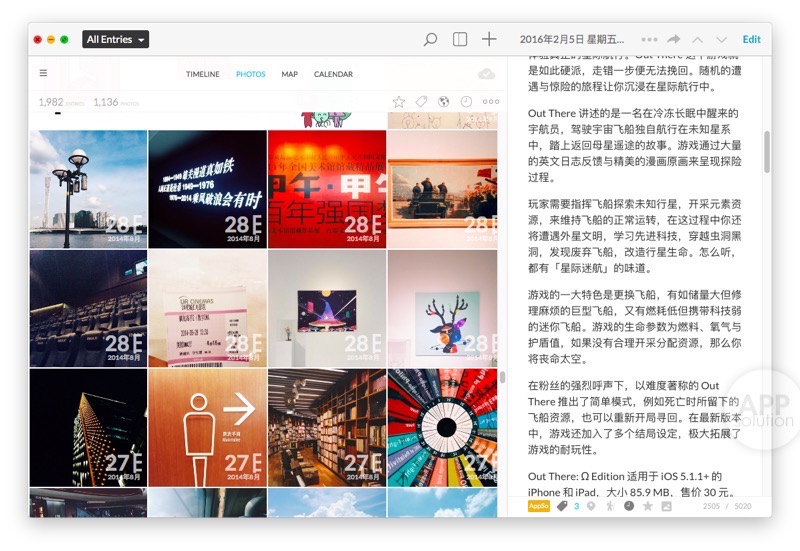The width and height of the screenshot is (800, 551).
Task: Click the entry date 2016年2月5日 星期五
Action: [x=572, y=39]
